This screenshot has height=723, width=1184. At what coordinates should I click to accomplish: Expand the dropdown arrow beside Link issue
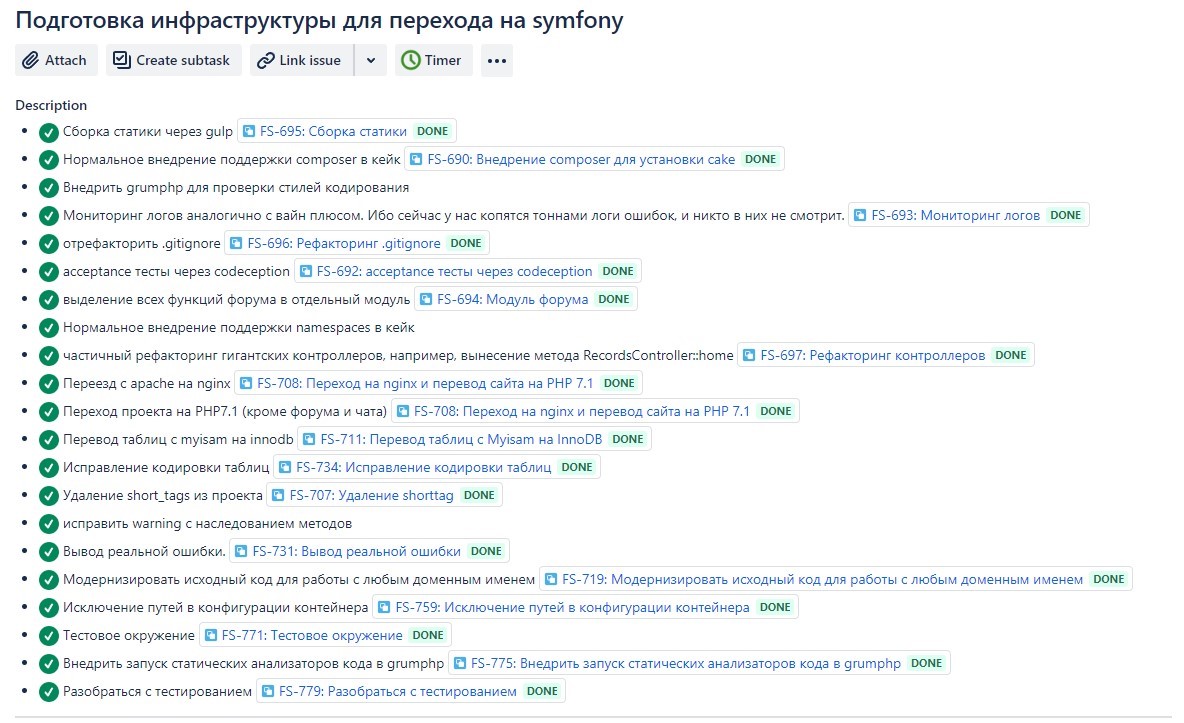[x=371, y=60]
